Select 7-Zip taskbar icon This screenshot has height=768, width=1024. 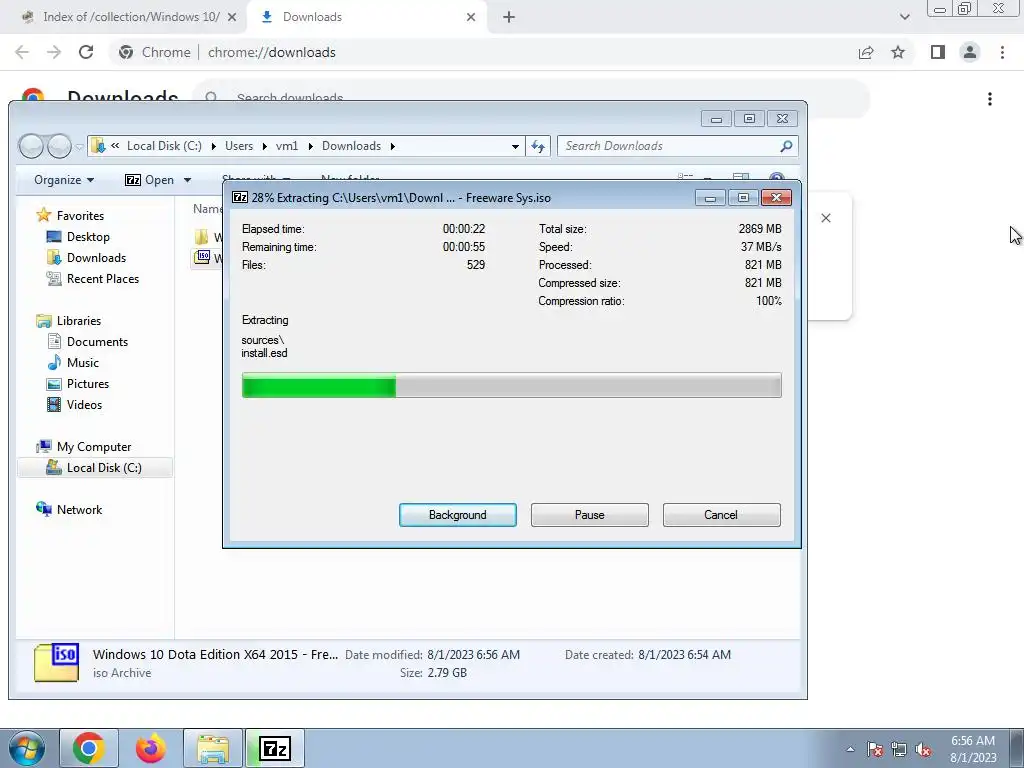click(x=275, y=748)
